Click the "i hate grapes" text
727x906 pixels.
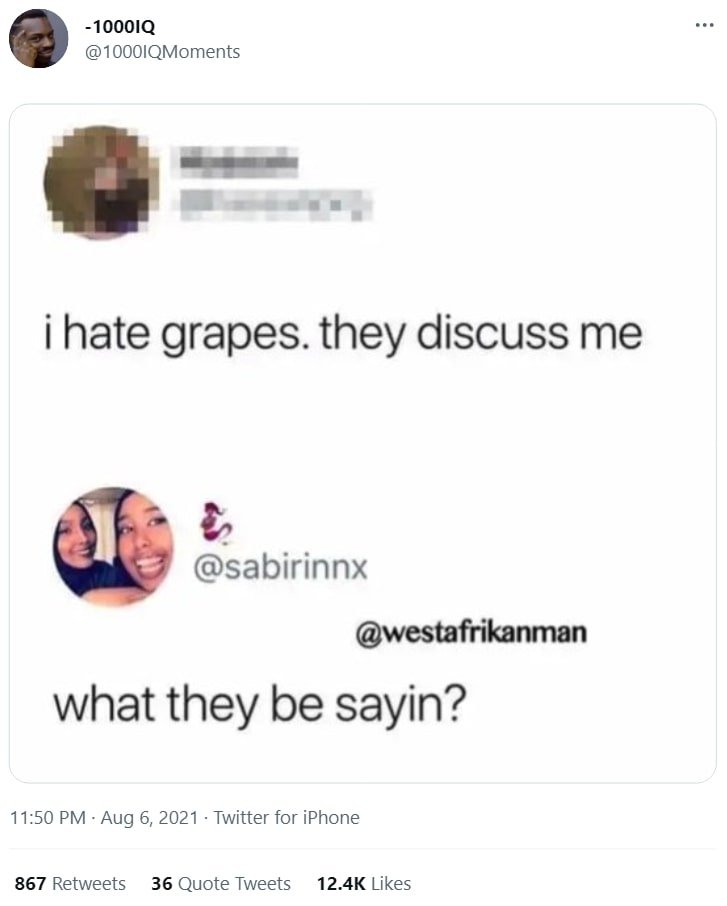point(173,334)
